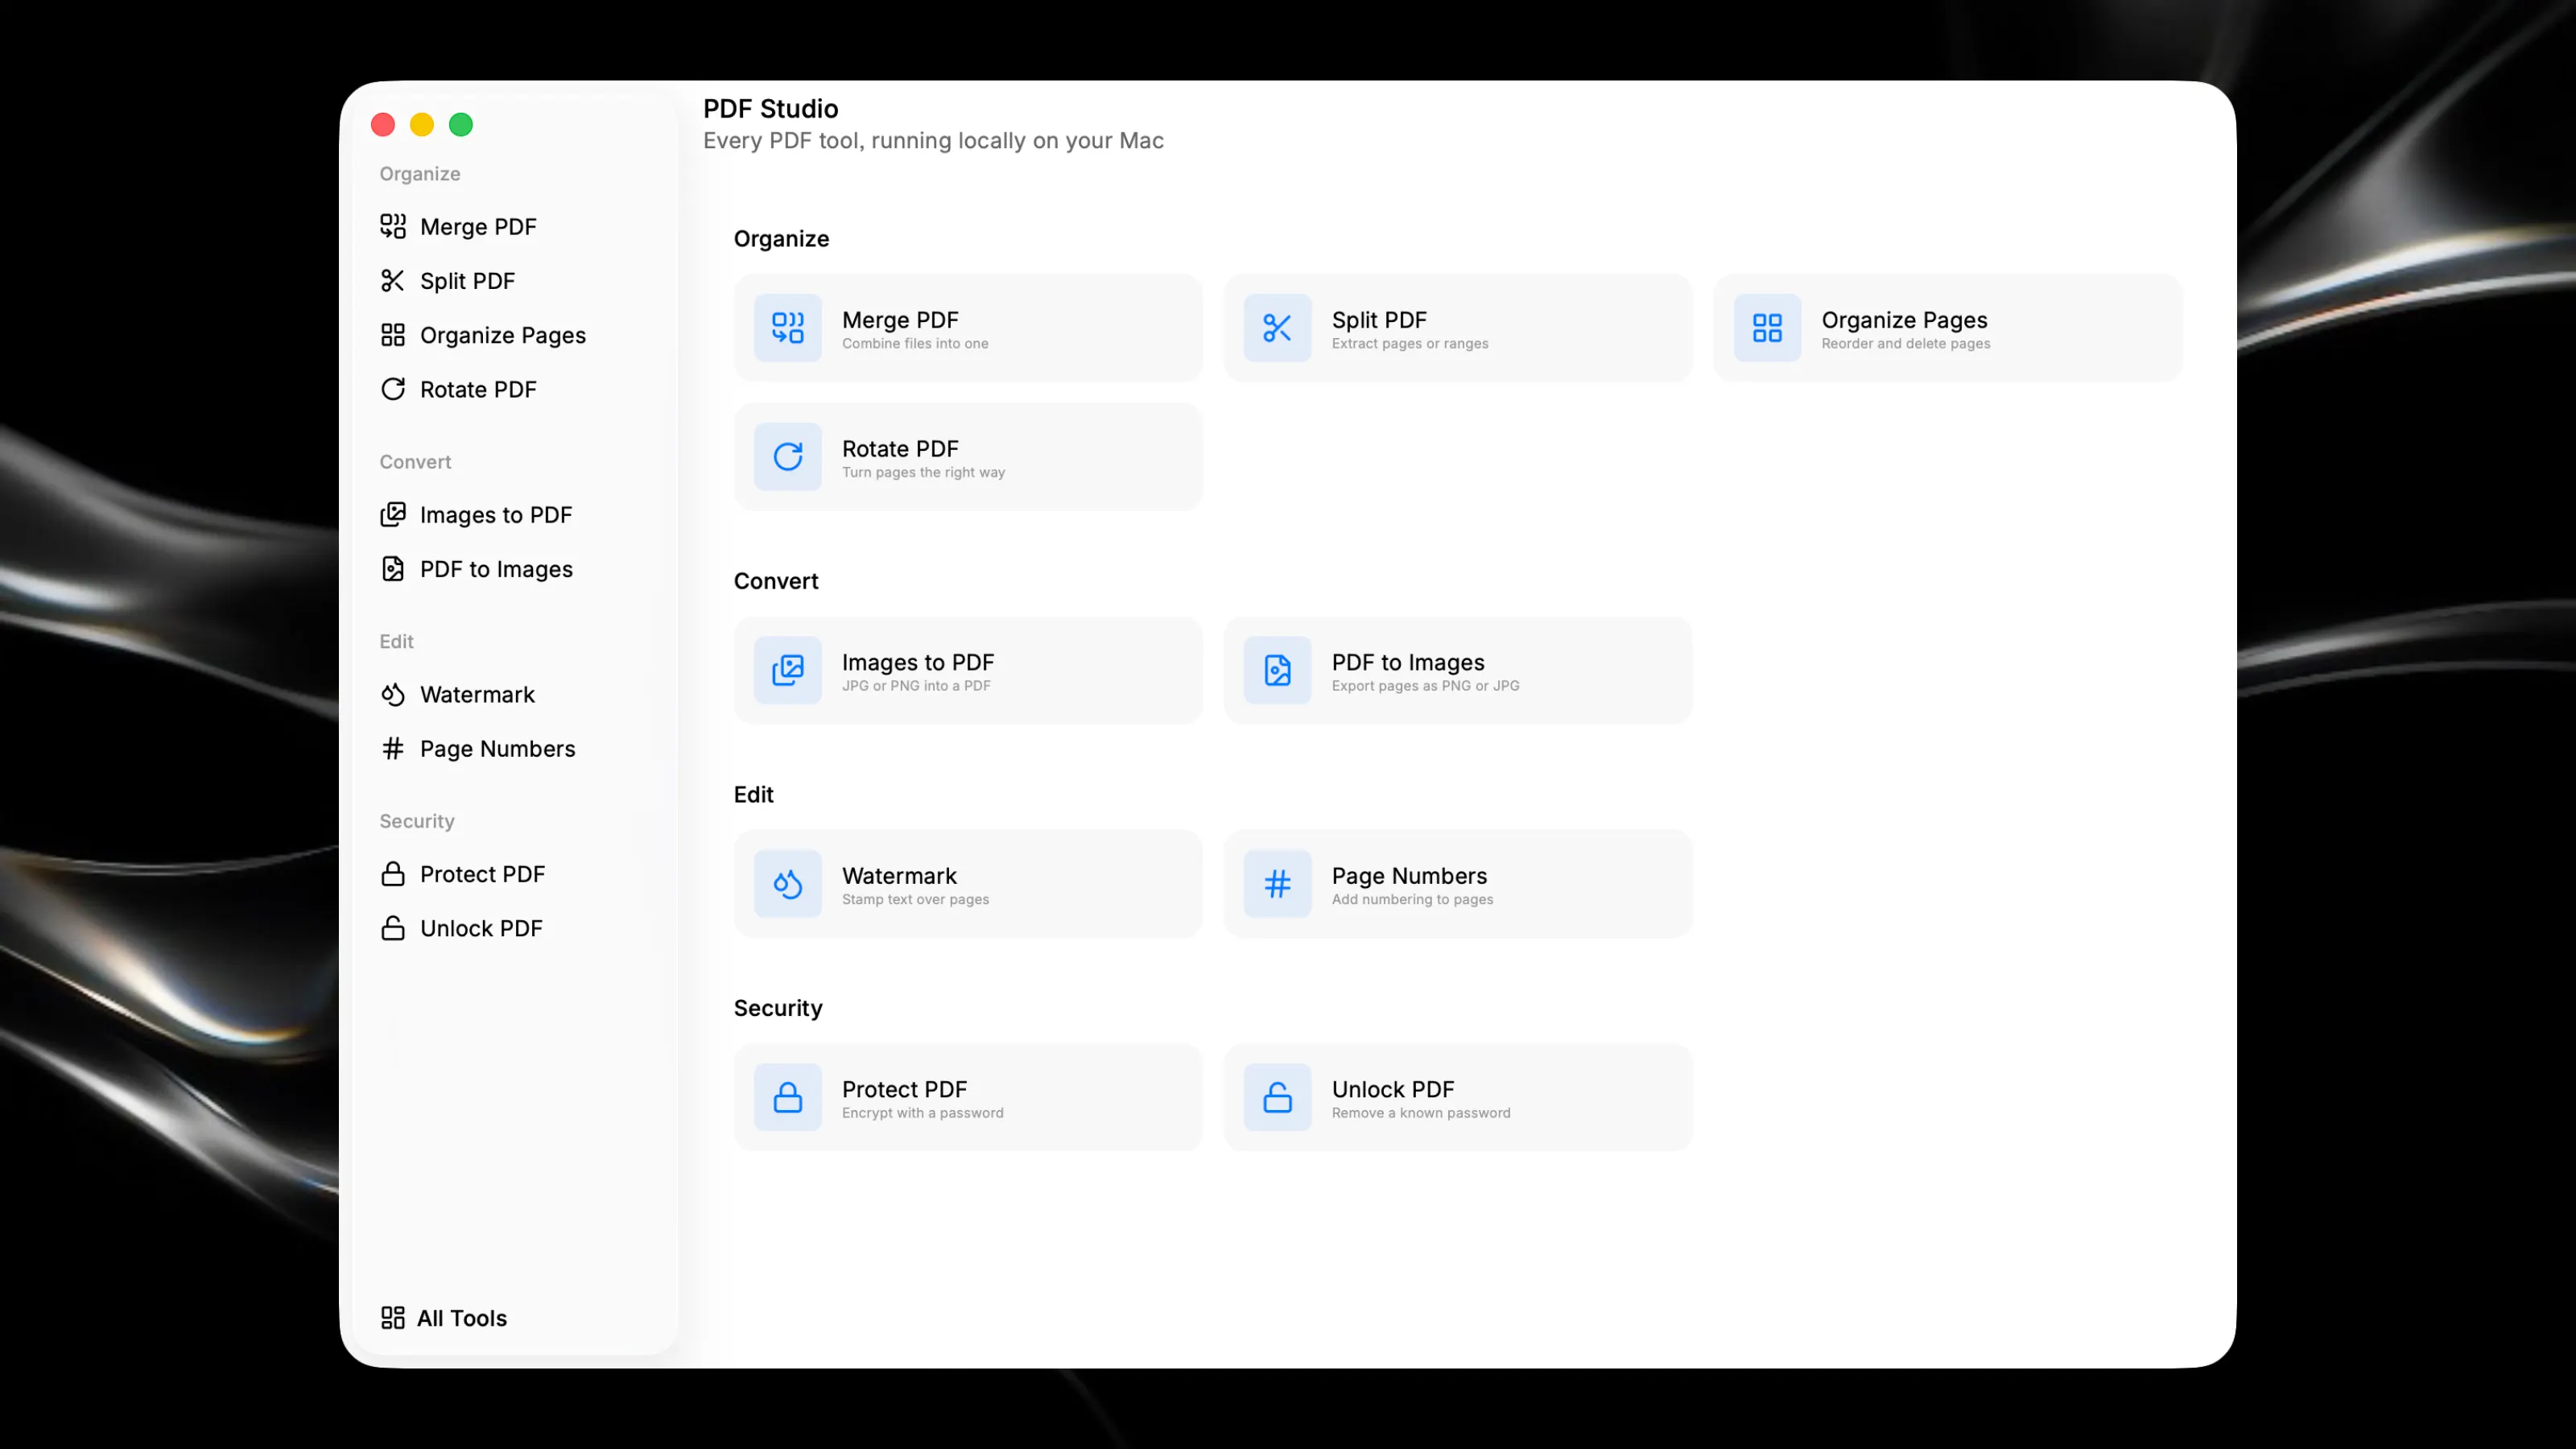Show All Tools label at the sidebar bottom
This screenshot has height=1449, width=2576.
pos(462,1318)
